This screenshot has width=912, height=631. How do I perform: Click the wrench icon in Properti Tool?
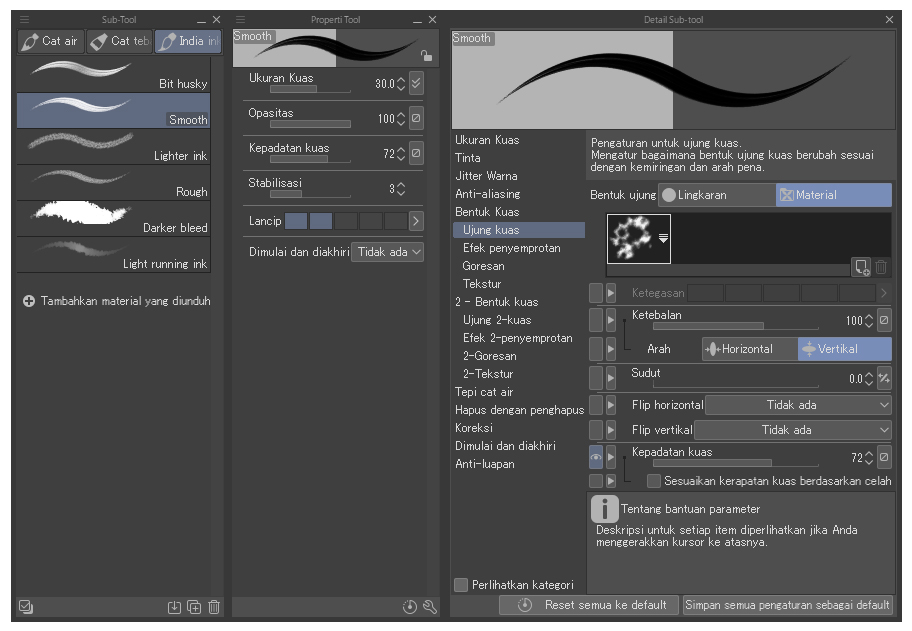[430, 607]
